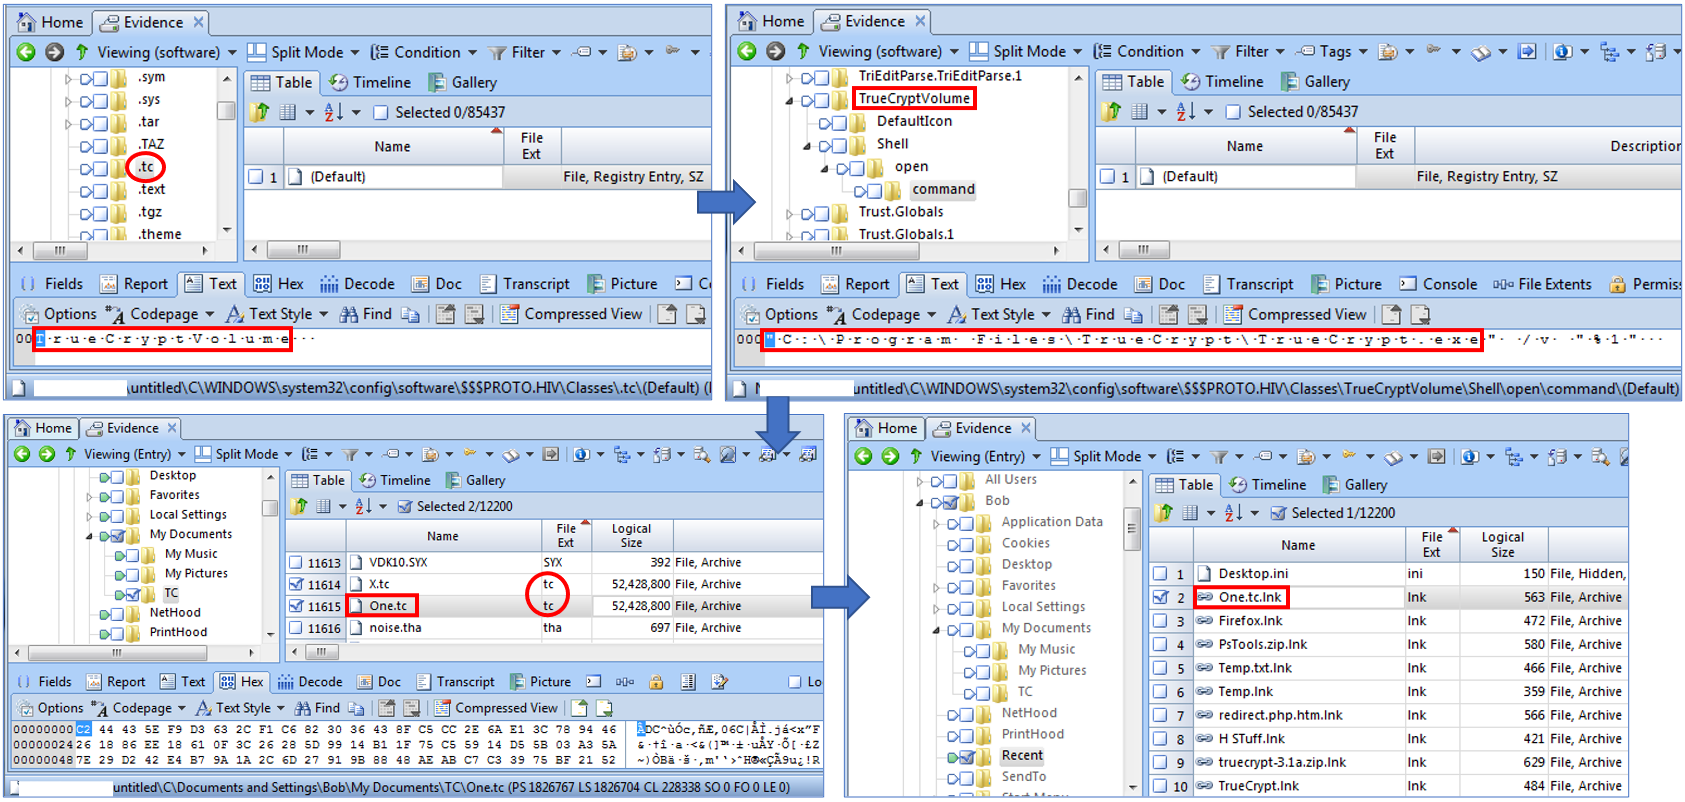Click the Compressed View icon in the .tc window
The width and height of the screenshot is (1685, 802).
[x=509, y=314]
